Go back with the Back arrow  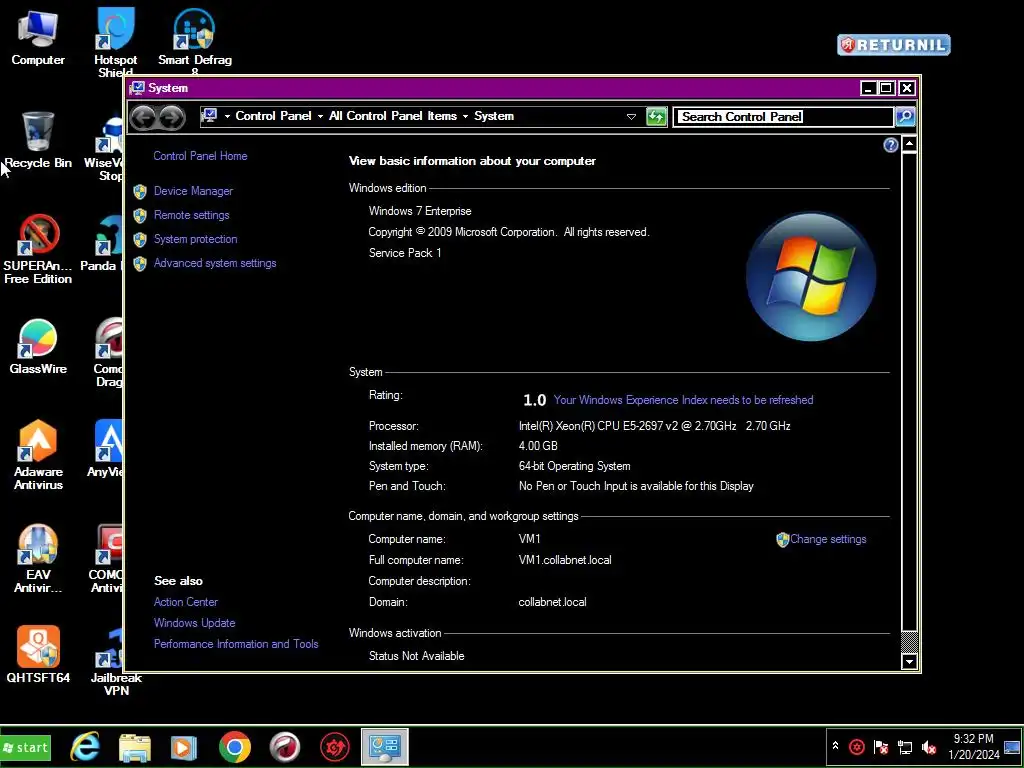pos(144,118)
